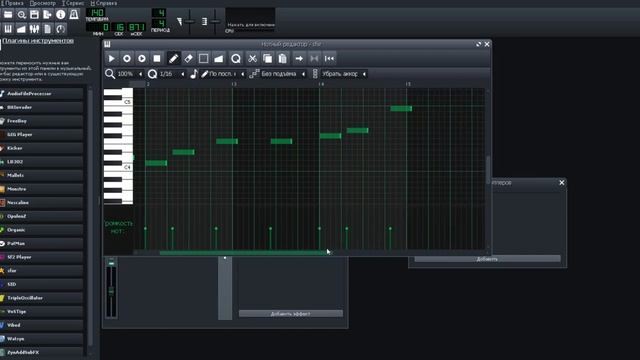Click the highest green note in piano roll grid
The height and width of the screenshot is (360, 640).
(401, 109)
